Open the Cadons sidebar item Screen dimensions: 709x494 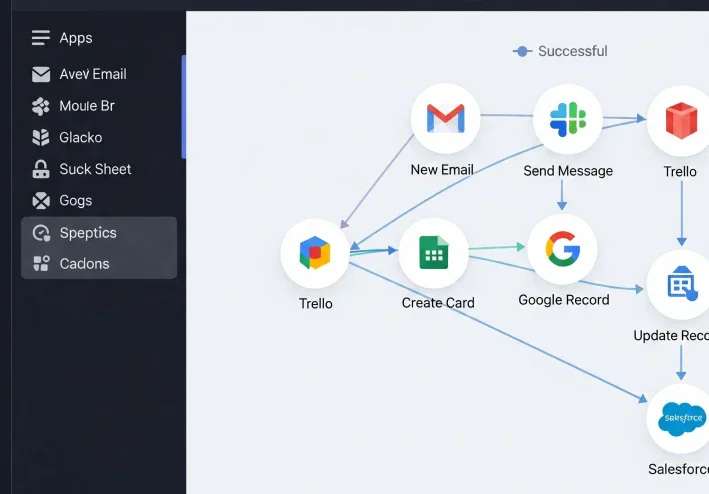coord(99,263)
